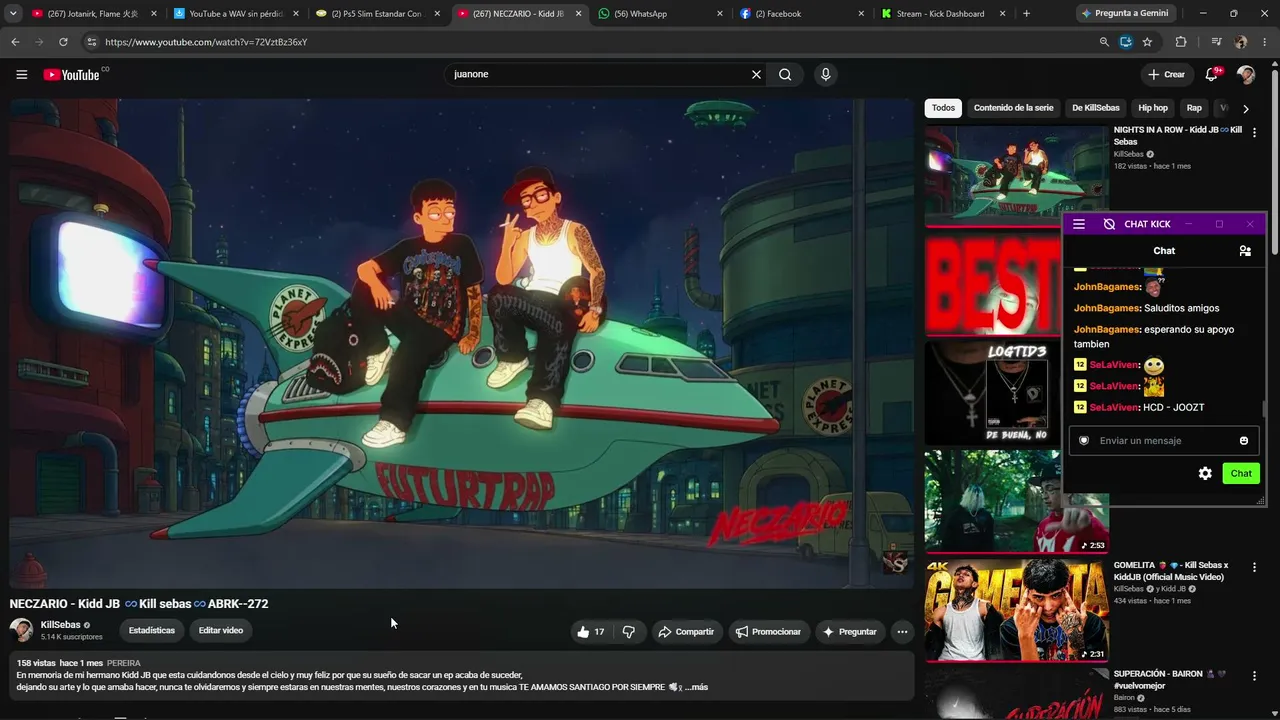Screen dimensions: 1280x720
Task: Open the YouTube account avatar menu
Action: point(1245,74)
